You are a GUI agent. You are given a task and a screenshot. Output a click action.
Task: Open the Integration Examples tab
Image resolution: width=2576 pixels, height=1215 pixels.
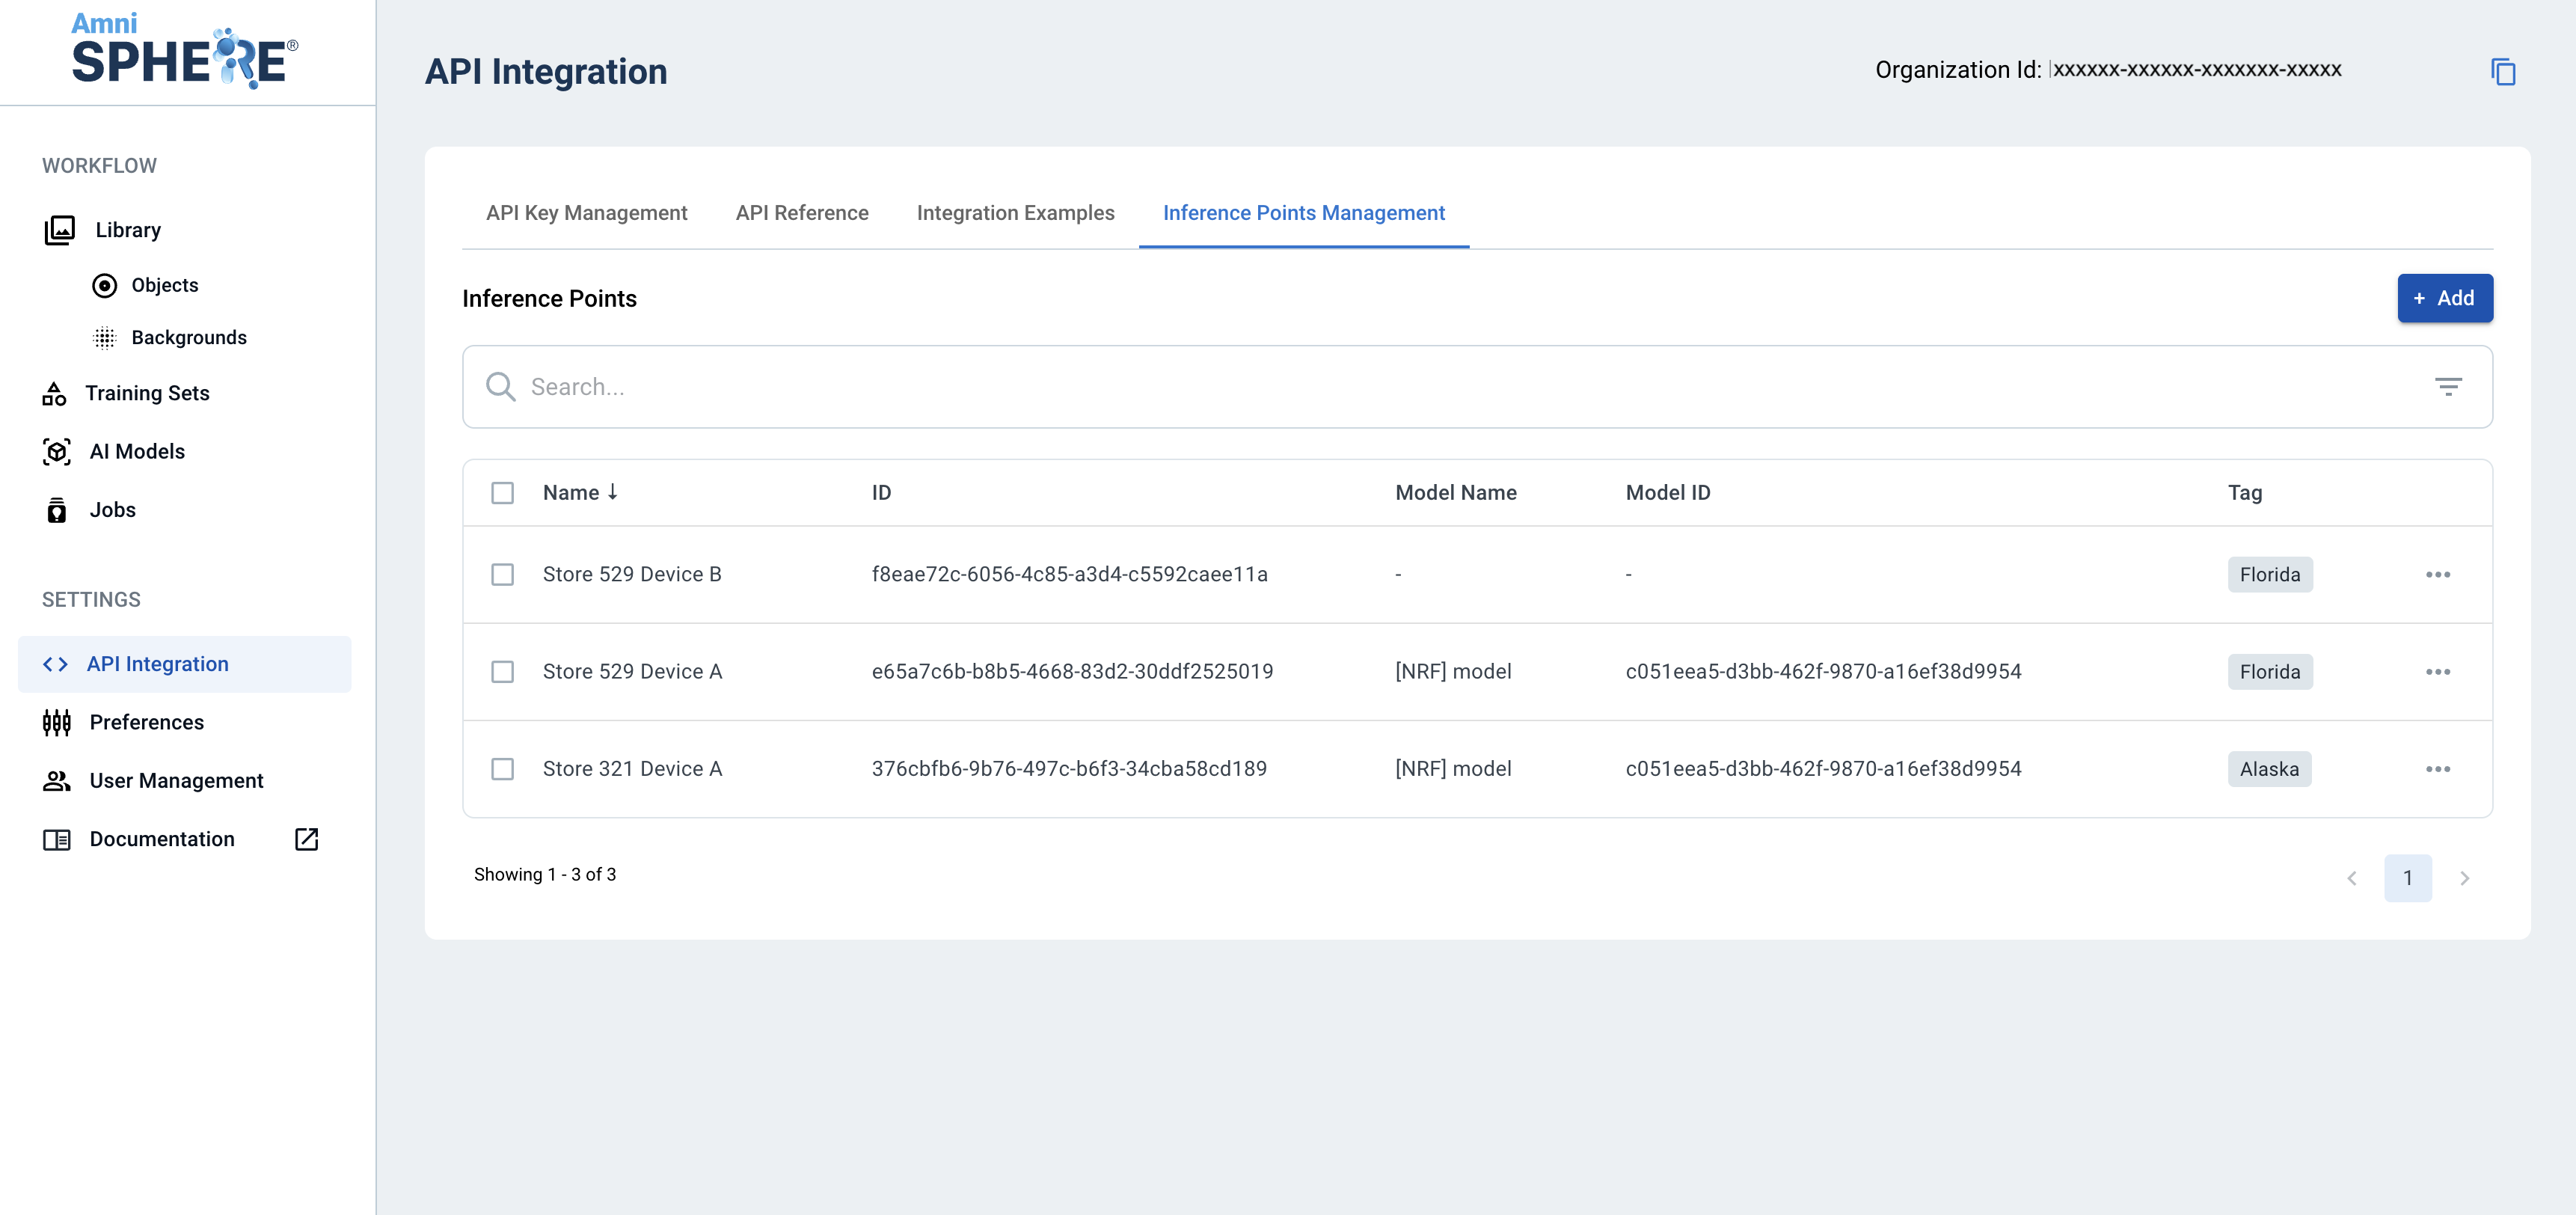coord(1015,213)
